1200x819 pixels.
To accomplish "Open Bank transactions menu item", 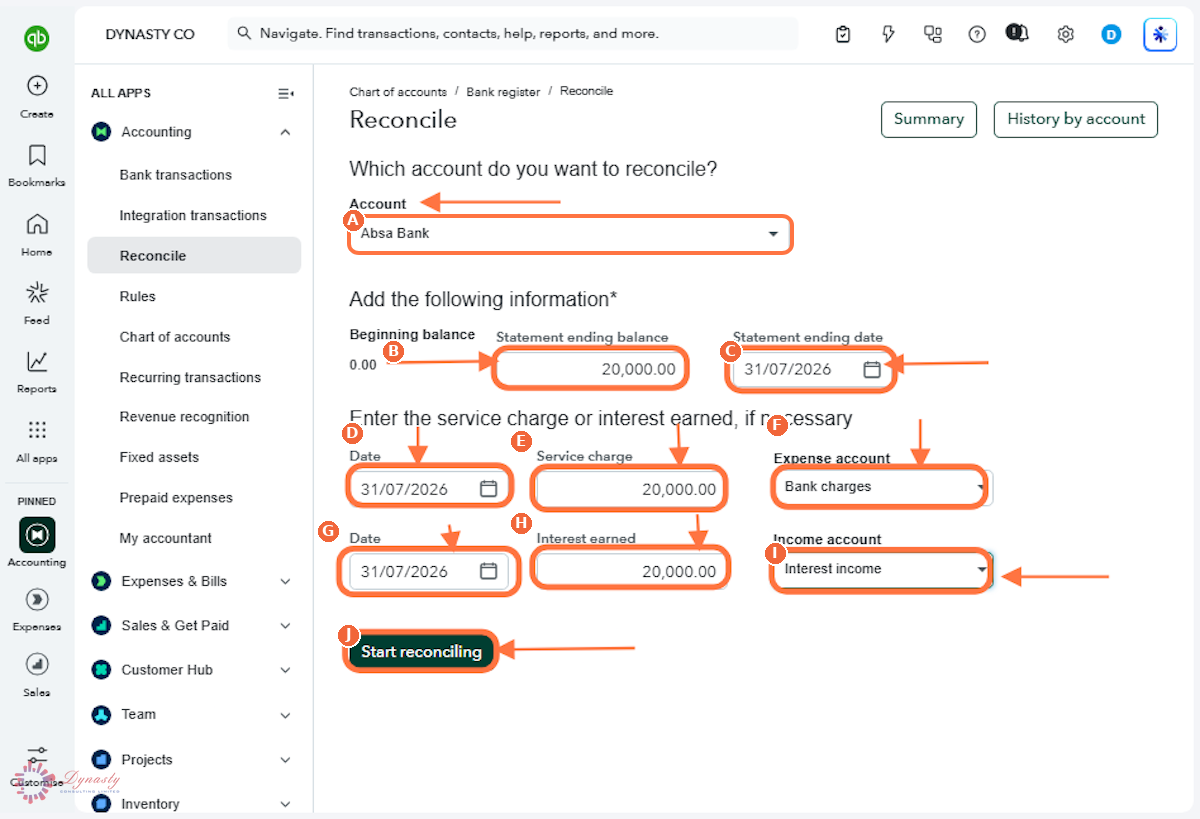I will (176, 175).
